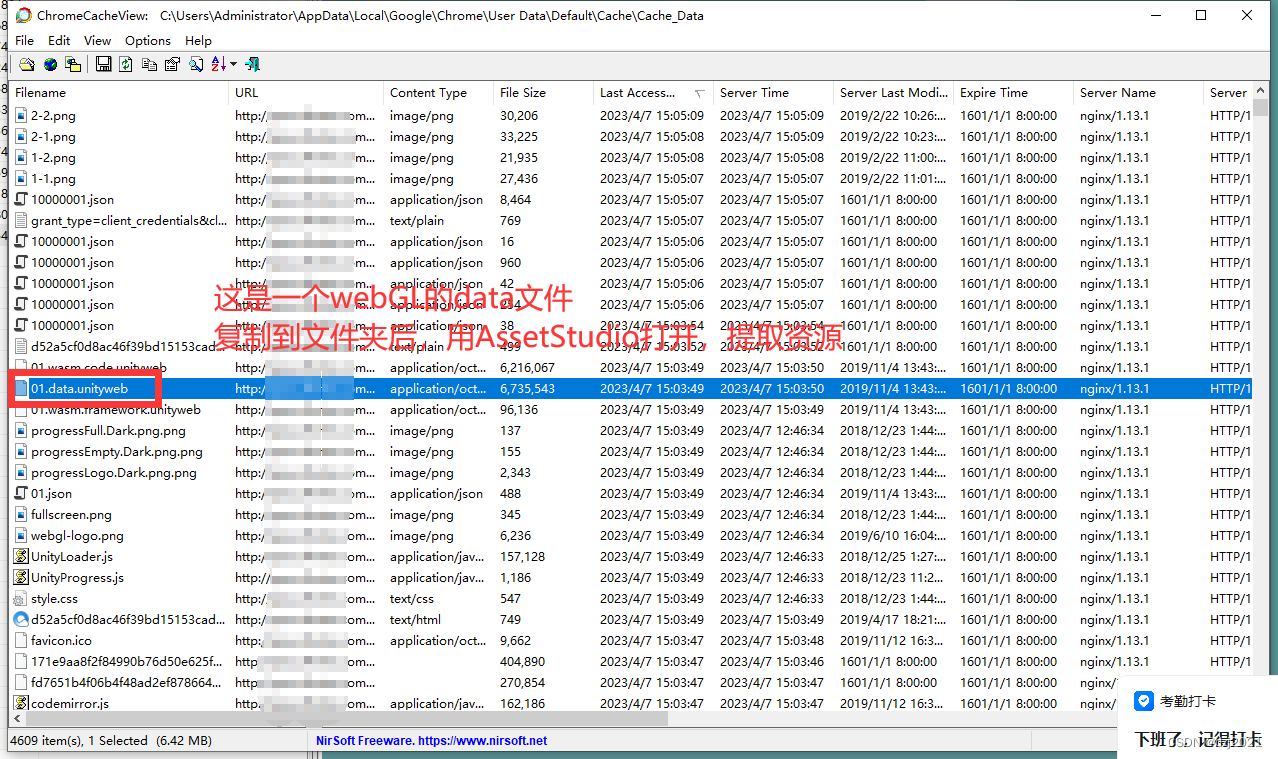Open the File menu

coord(25,40)
